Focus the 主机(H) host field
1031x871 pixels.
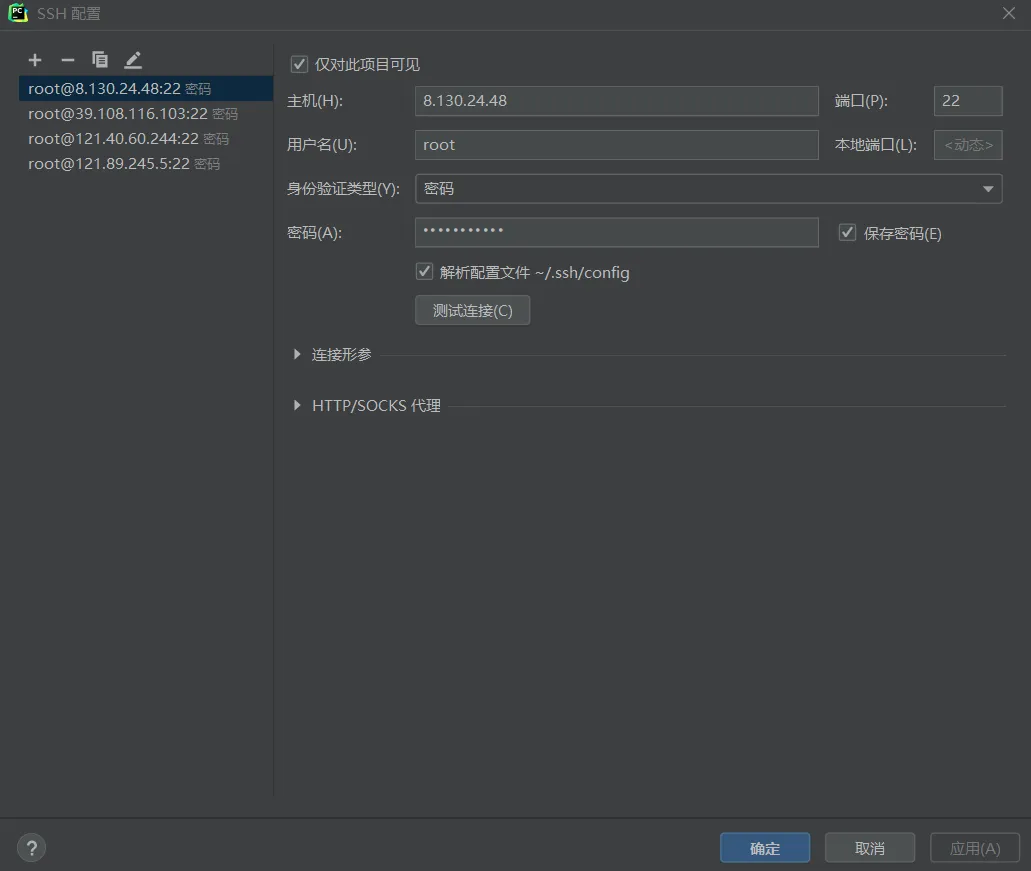coord(616,101)
